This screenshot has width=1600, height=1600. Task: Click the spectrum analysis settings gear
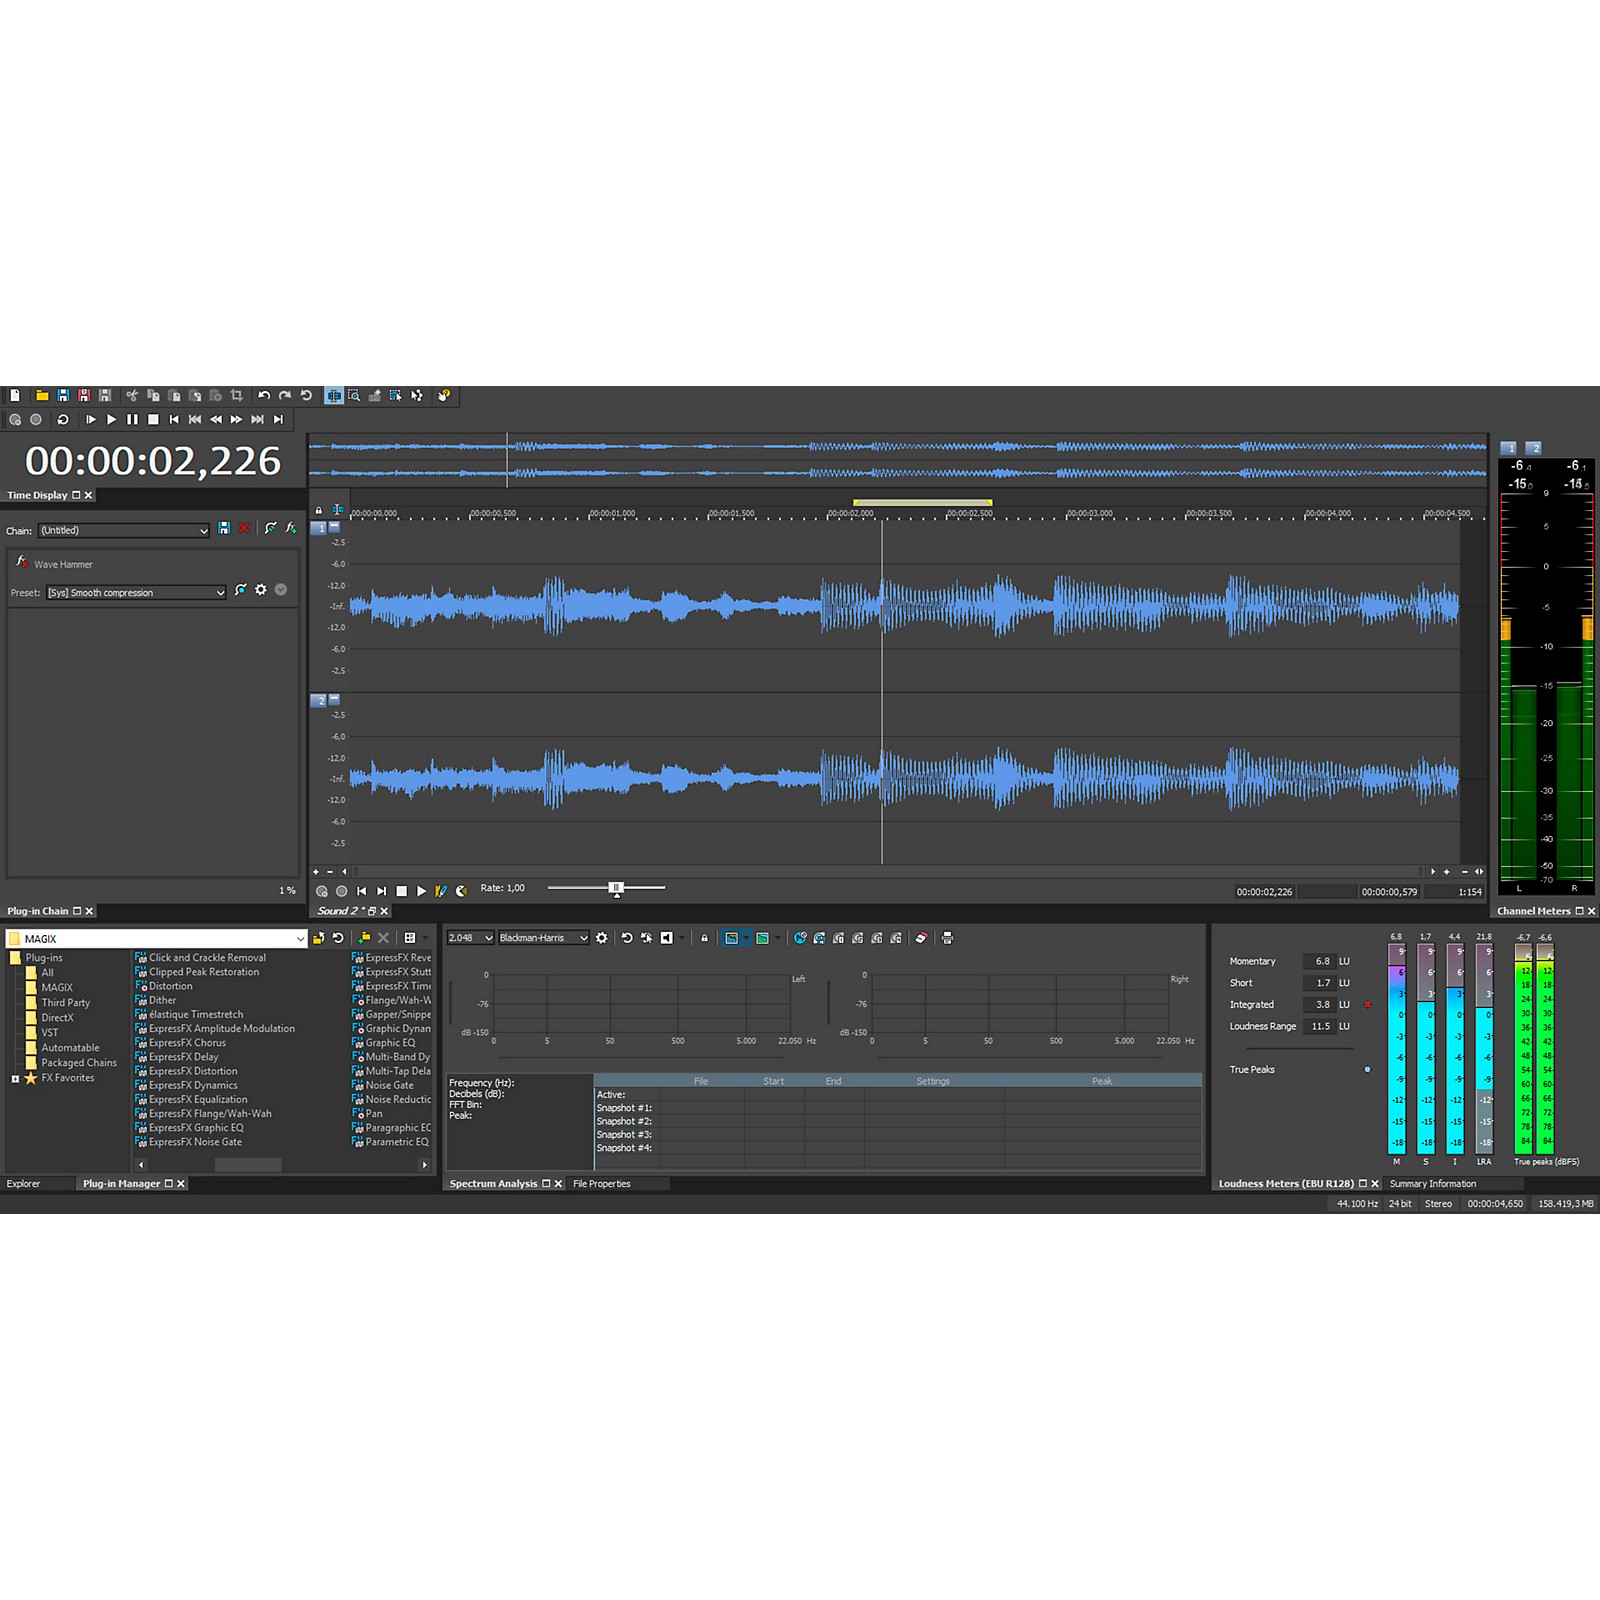(601, 938)
